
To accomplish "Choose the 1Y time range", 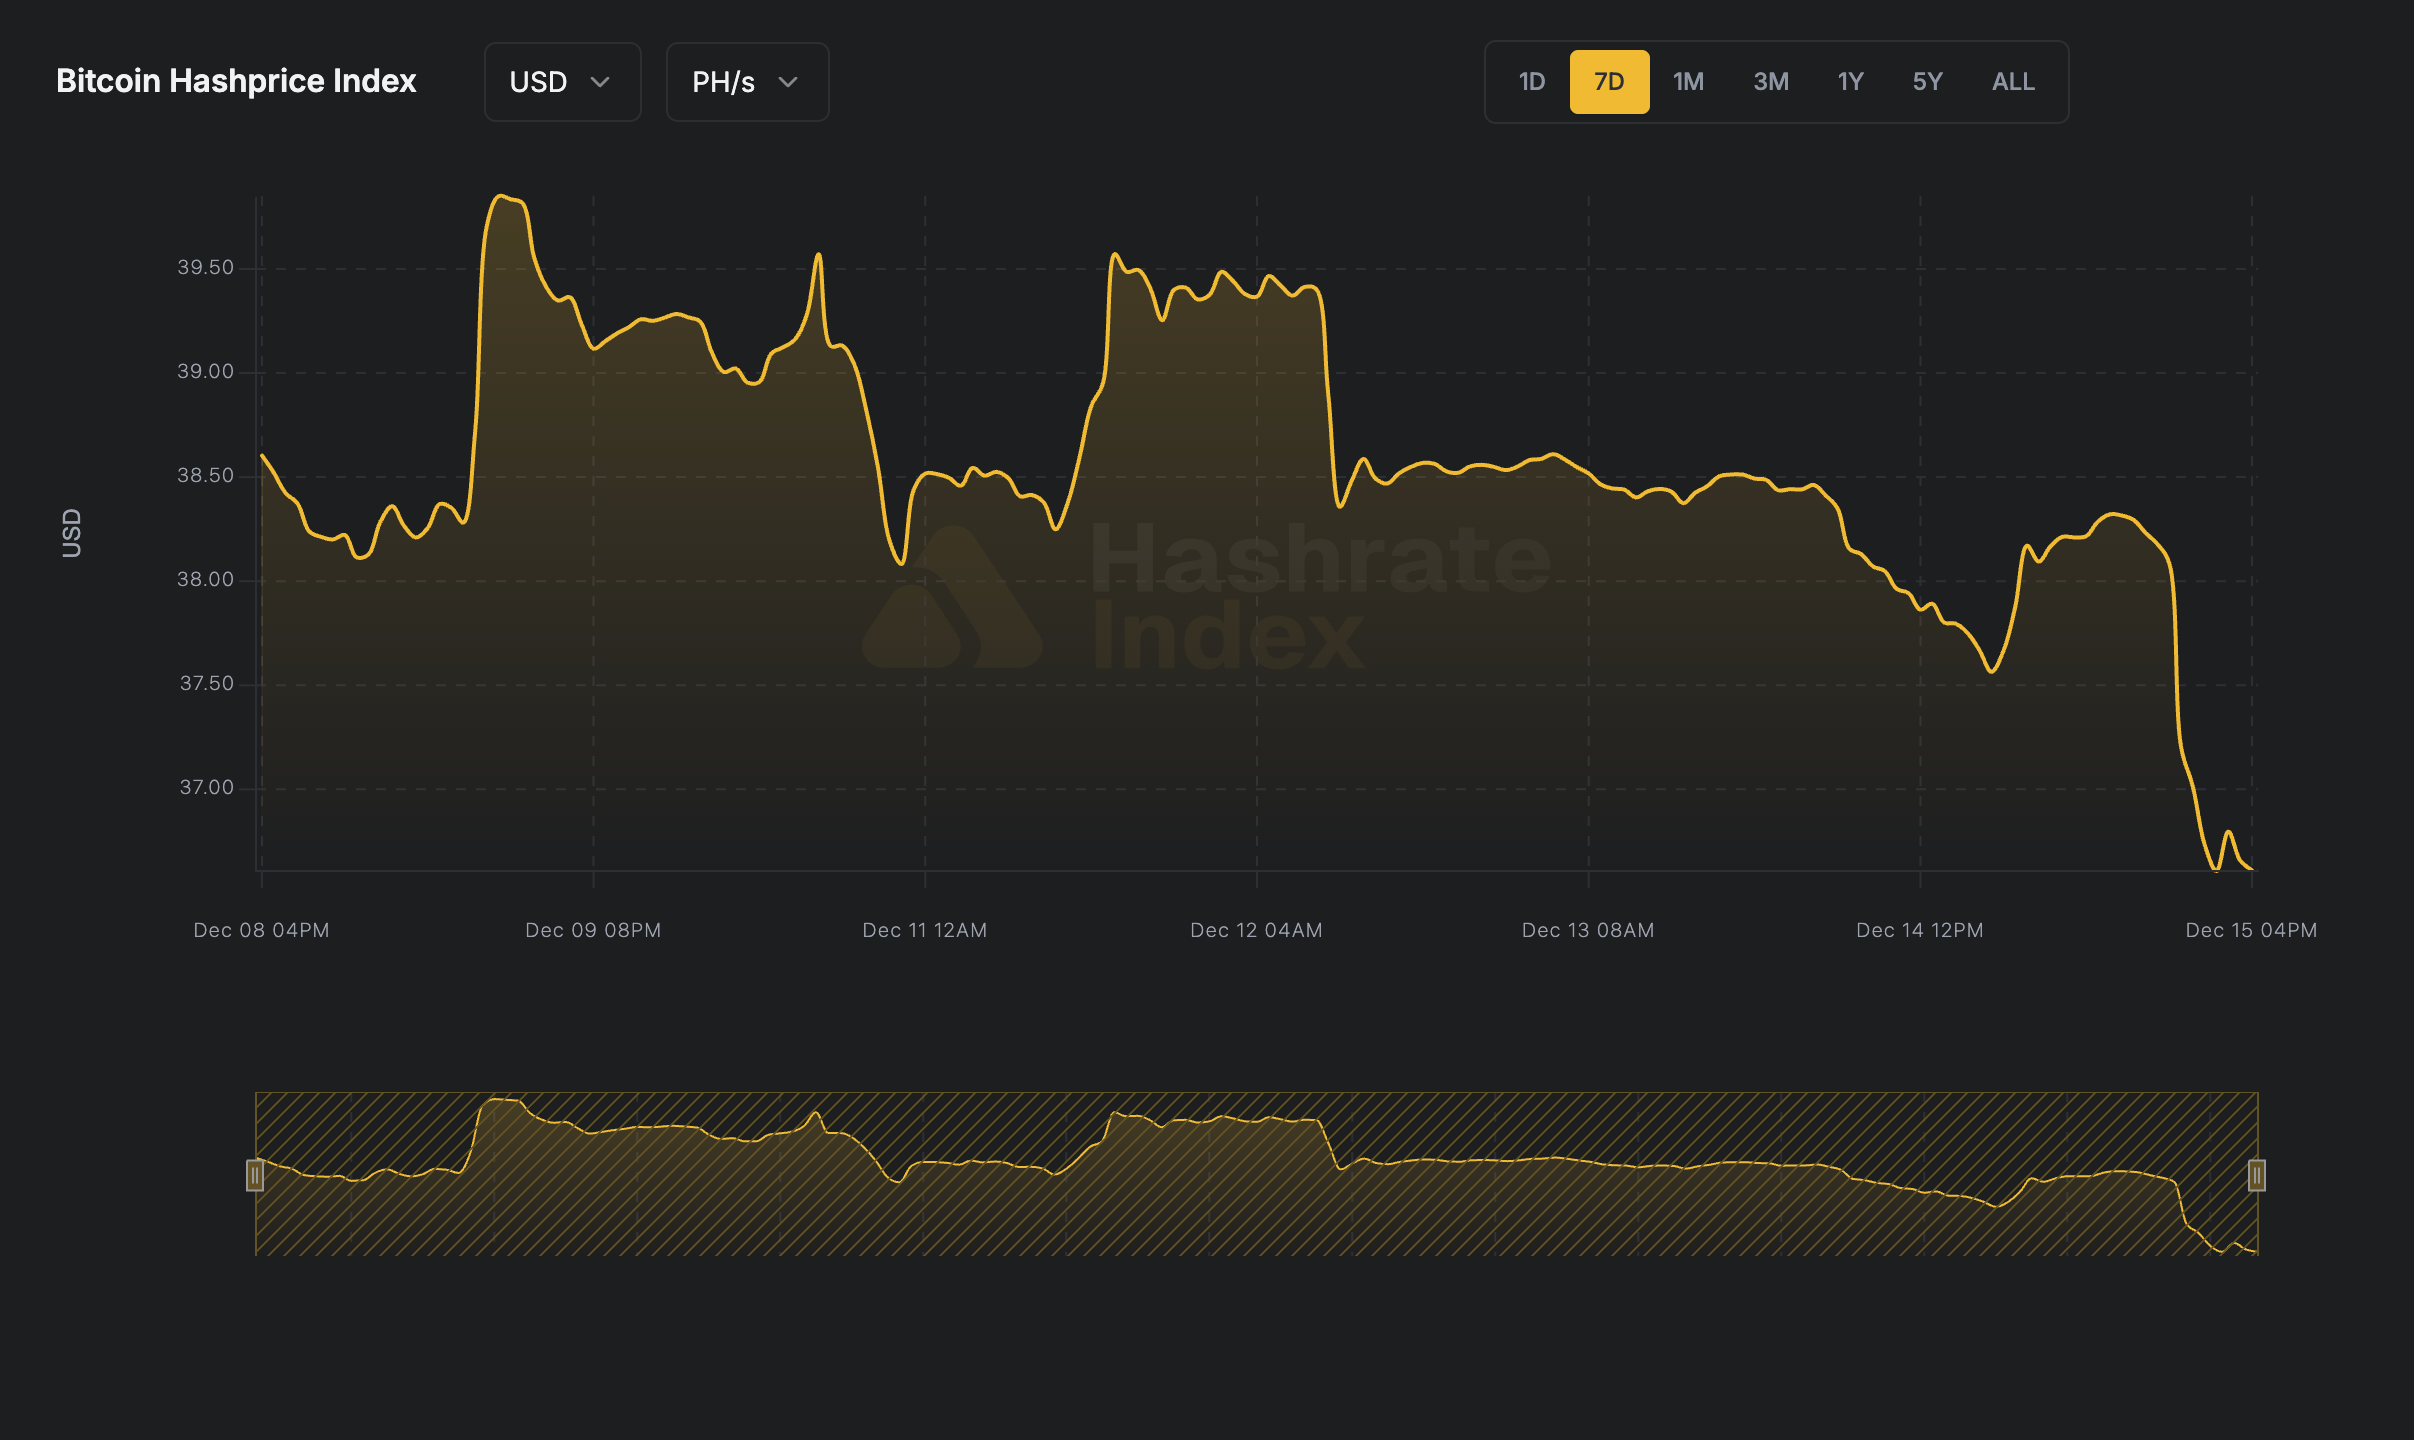I will point(1849,81).
